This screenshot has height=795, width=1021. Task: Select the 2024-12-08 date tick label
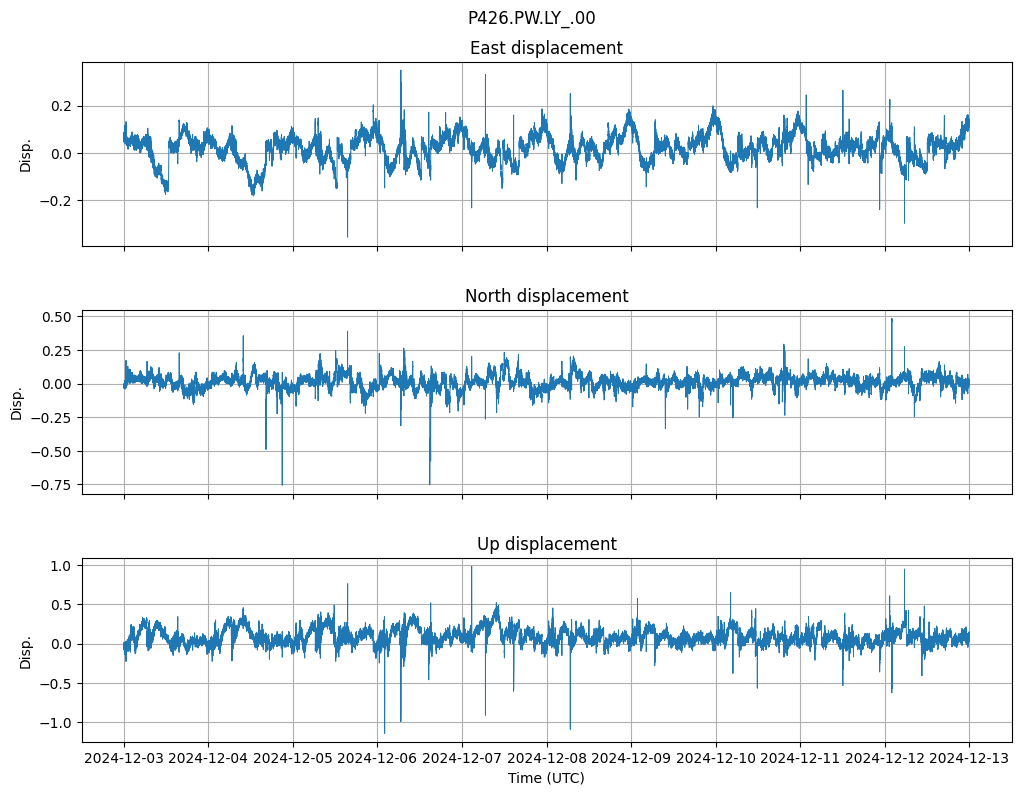pos(546,759)
